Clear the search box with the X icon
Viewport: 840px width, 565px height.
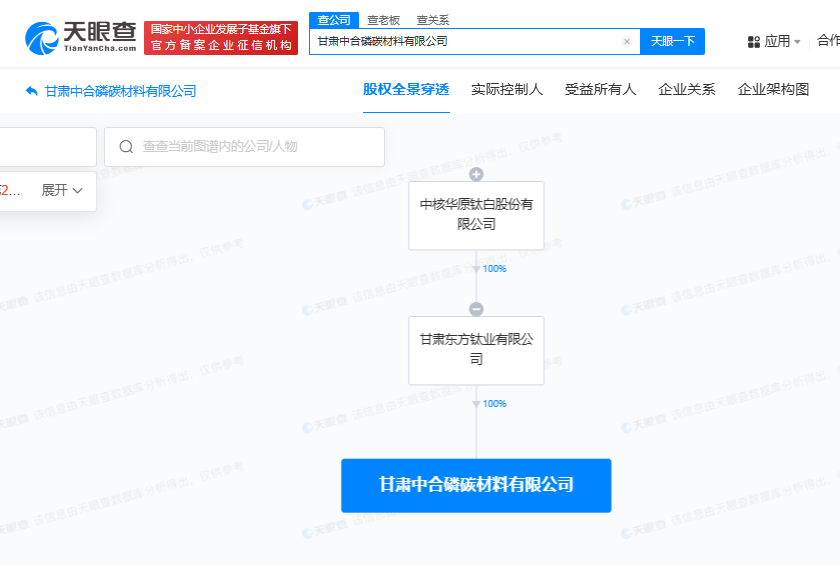click(627, 42)
